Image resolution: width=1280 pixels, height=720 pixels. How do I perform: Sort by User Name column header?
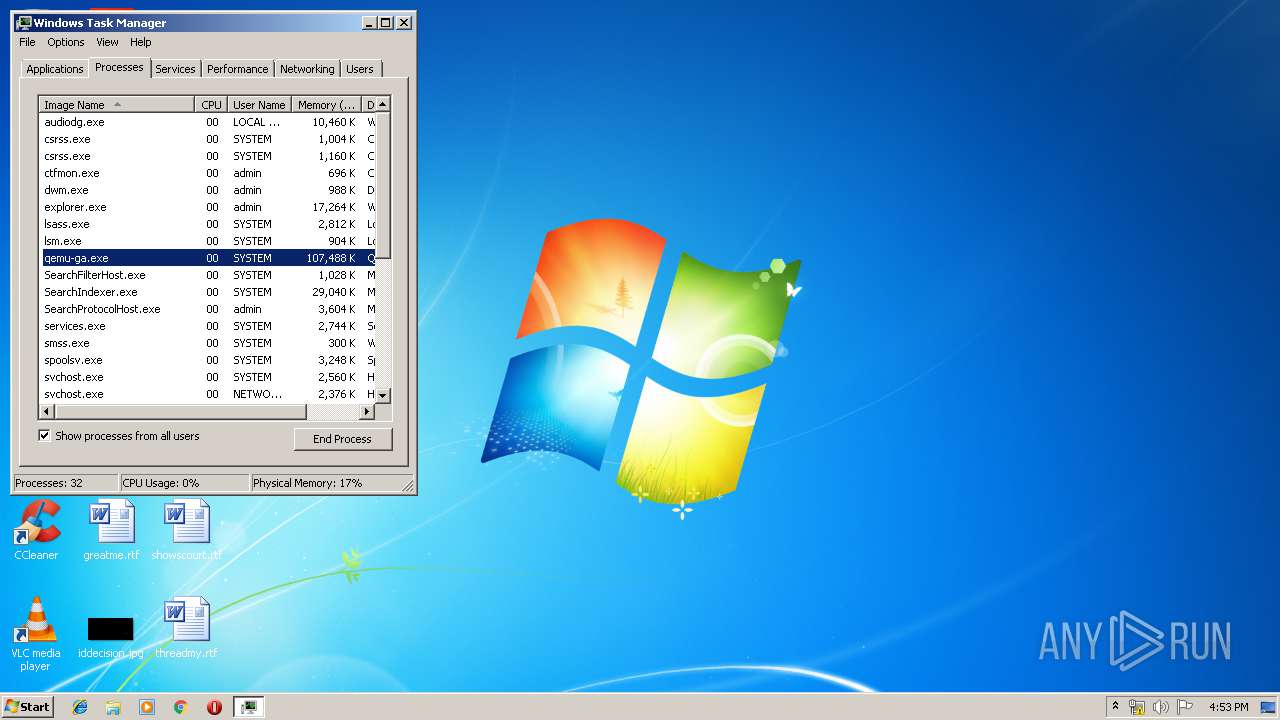coord(259,105)
